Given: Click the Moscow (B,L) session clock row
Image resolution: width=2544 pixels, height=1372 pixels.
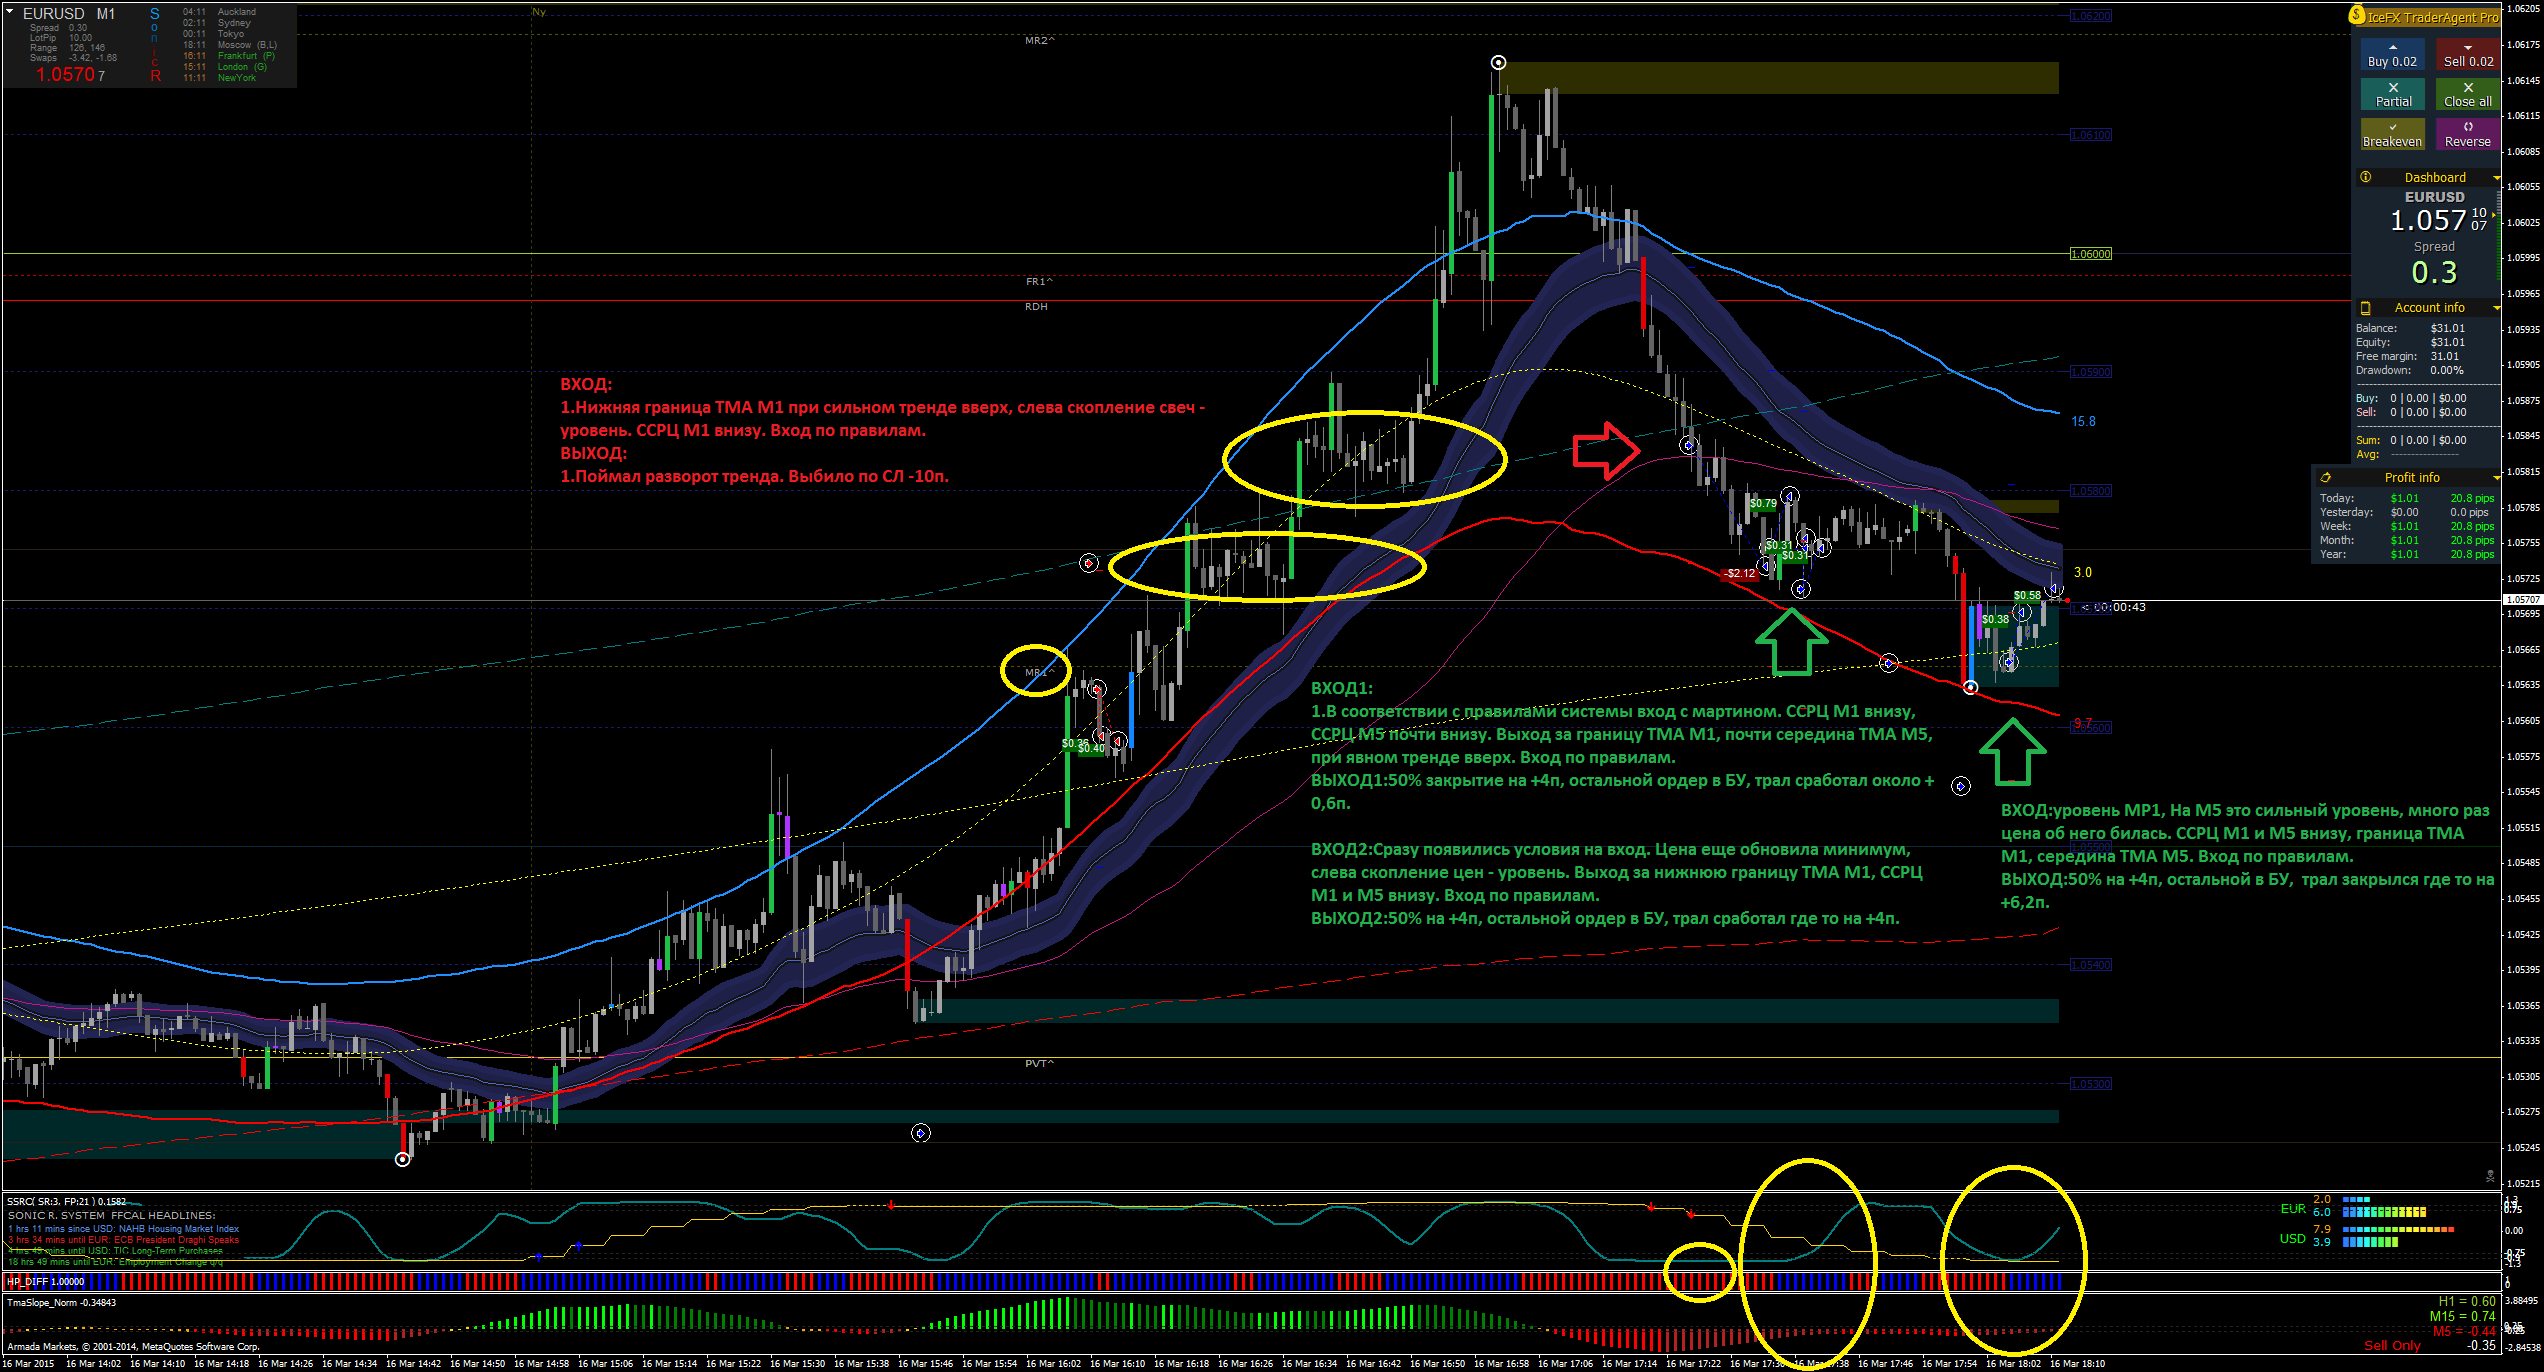Looking at the screenshot, I should [x=230, y=45].
